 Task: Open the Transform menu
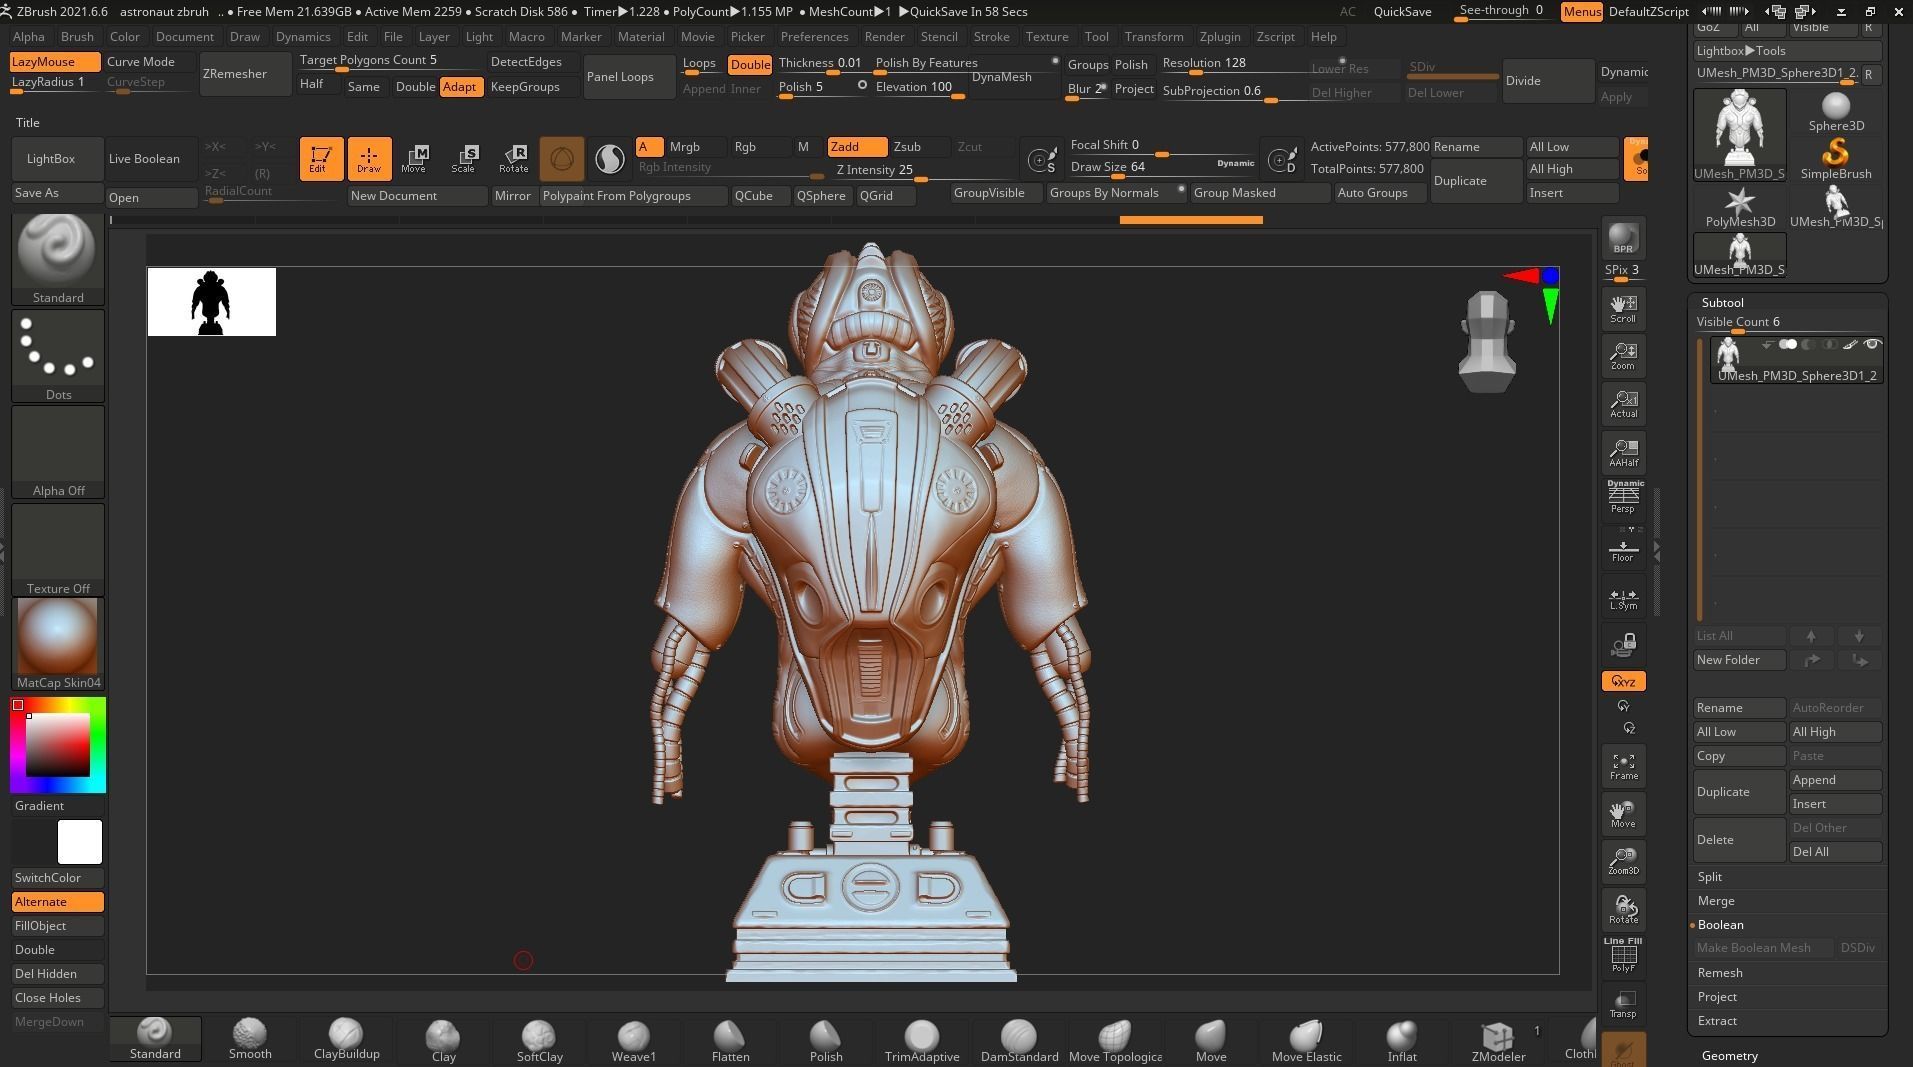point(1153,37)
